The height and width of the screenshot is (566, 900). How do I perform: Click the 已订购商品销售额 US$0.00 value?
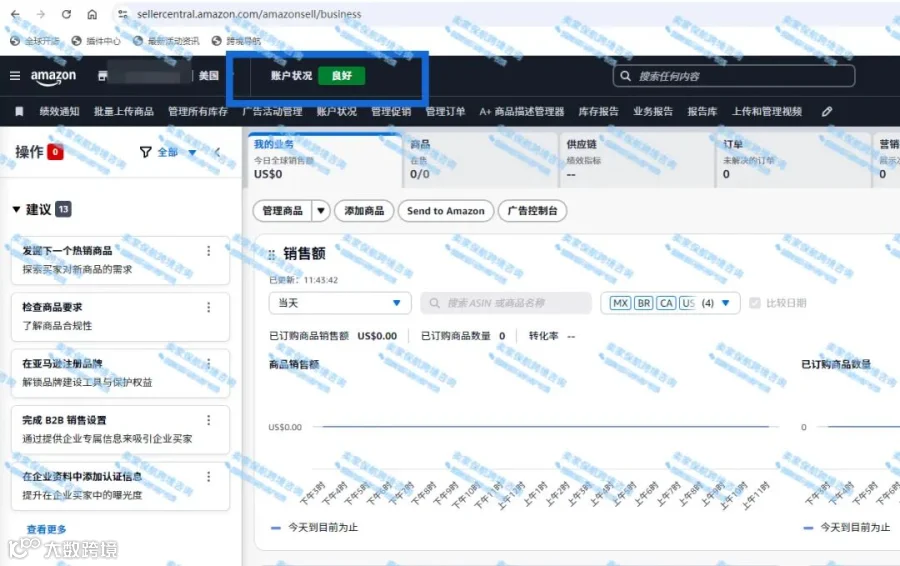pos(377,336)
